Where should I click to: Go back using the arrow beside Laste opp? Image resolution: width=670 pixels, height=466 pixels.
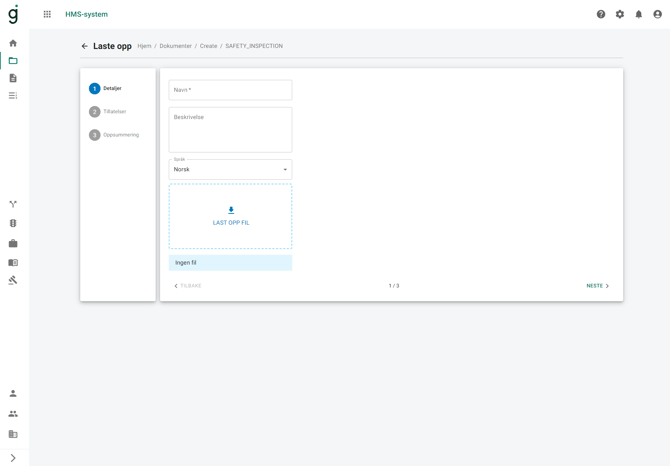(x=85, y=46)
